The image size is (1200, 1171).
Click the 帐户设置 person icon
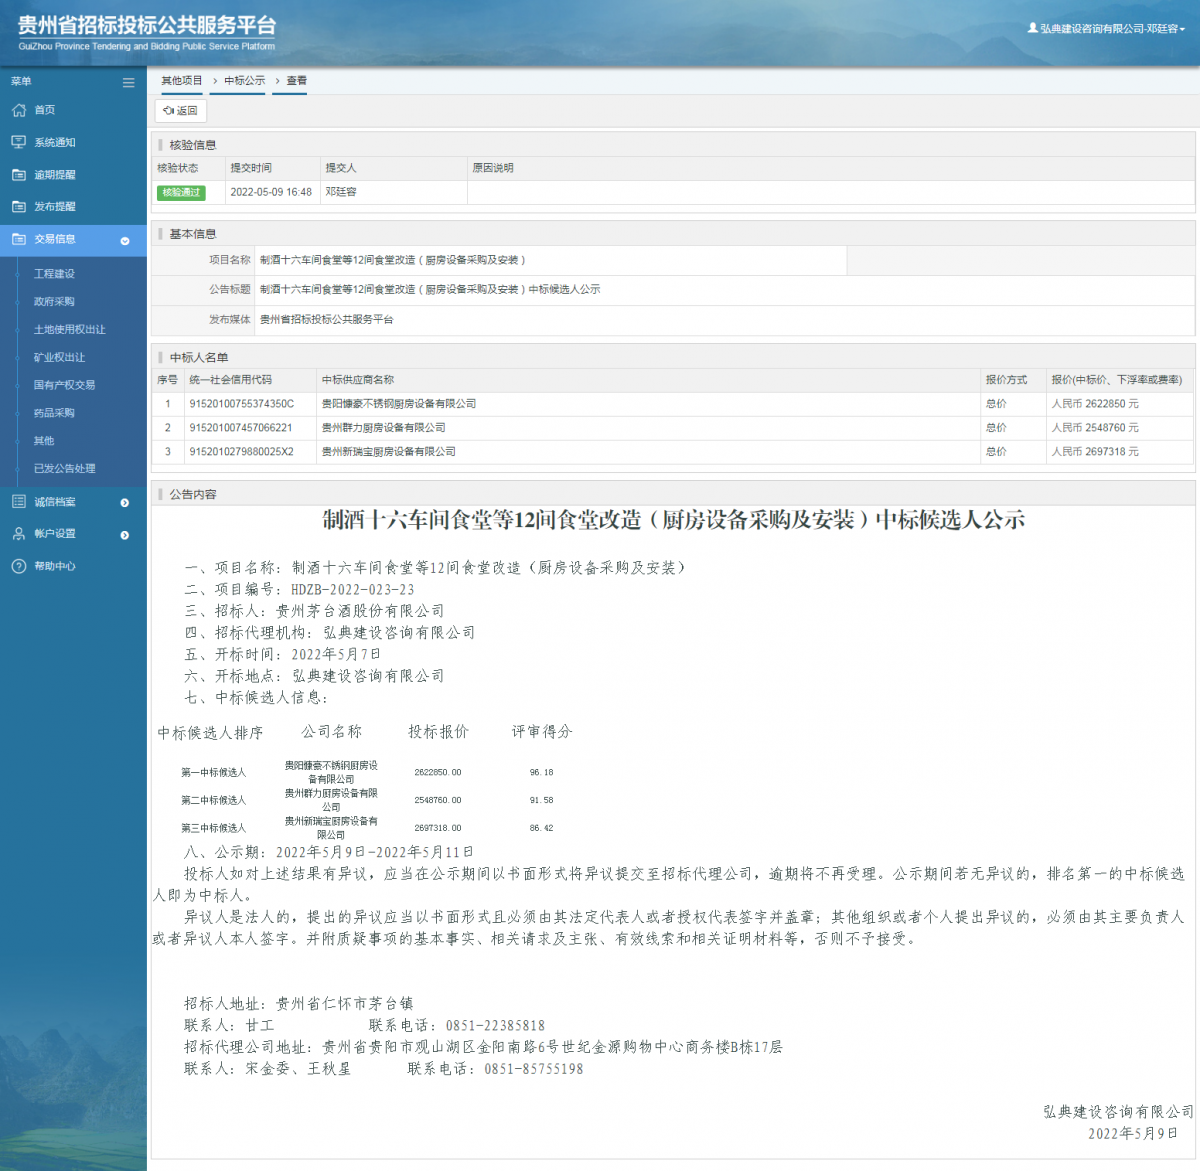coord(18,534)
